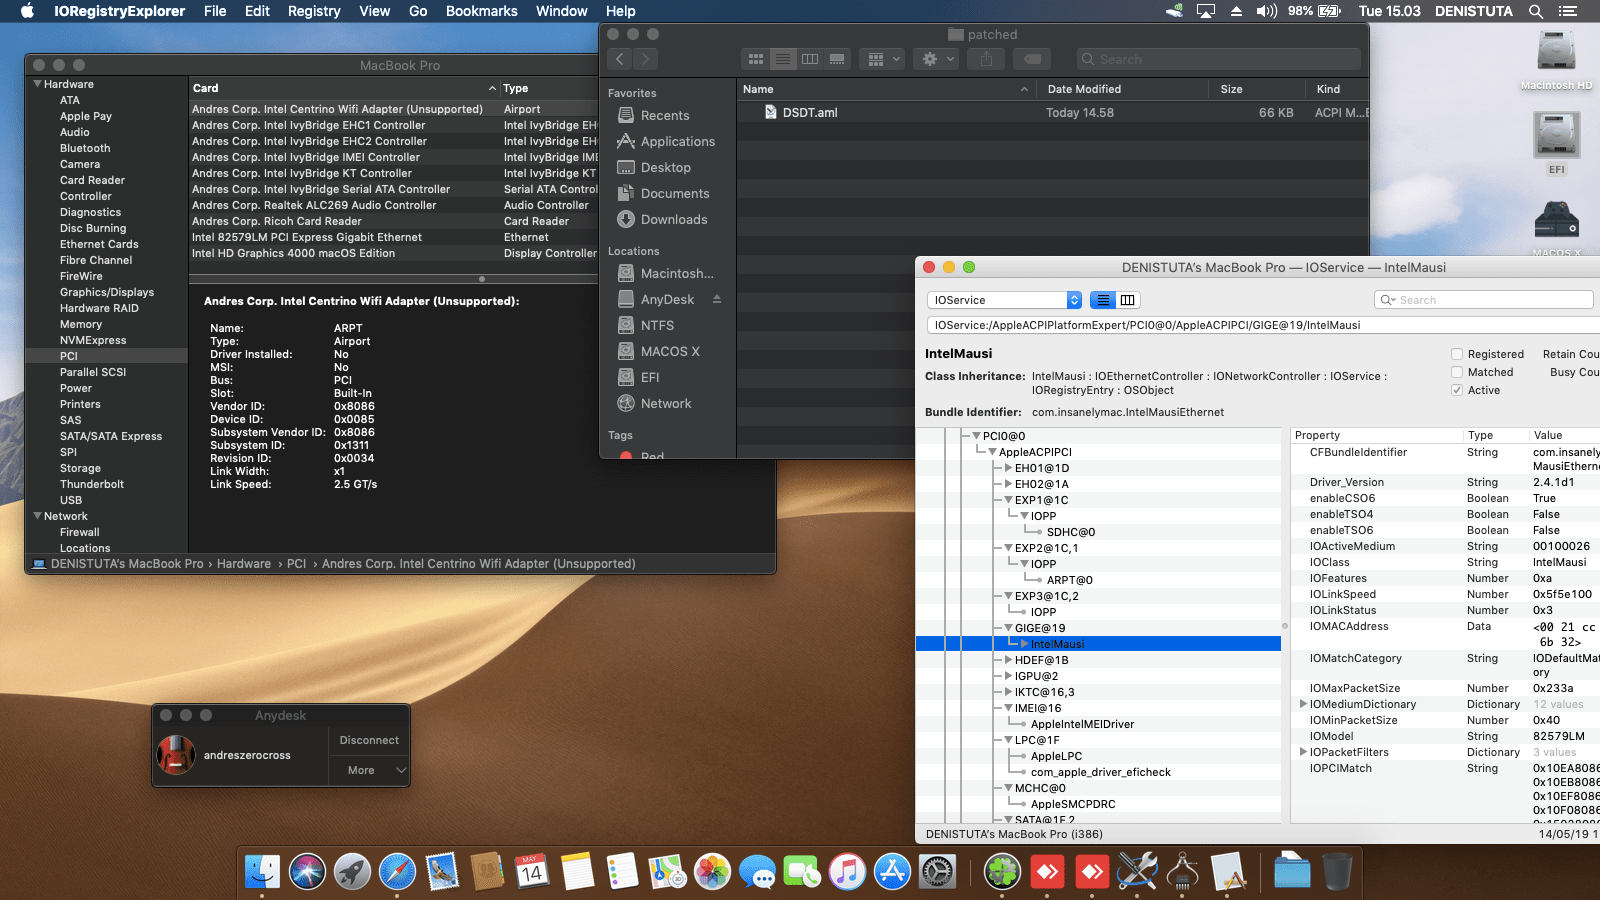Open Downloads in the Finder sidebar
1600x900 pixels.
click(662, 219)
